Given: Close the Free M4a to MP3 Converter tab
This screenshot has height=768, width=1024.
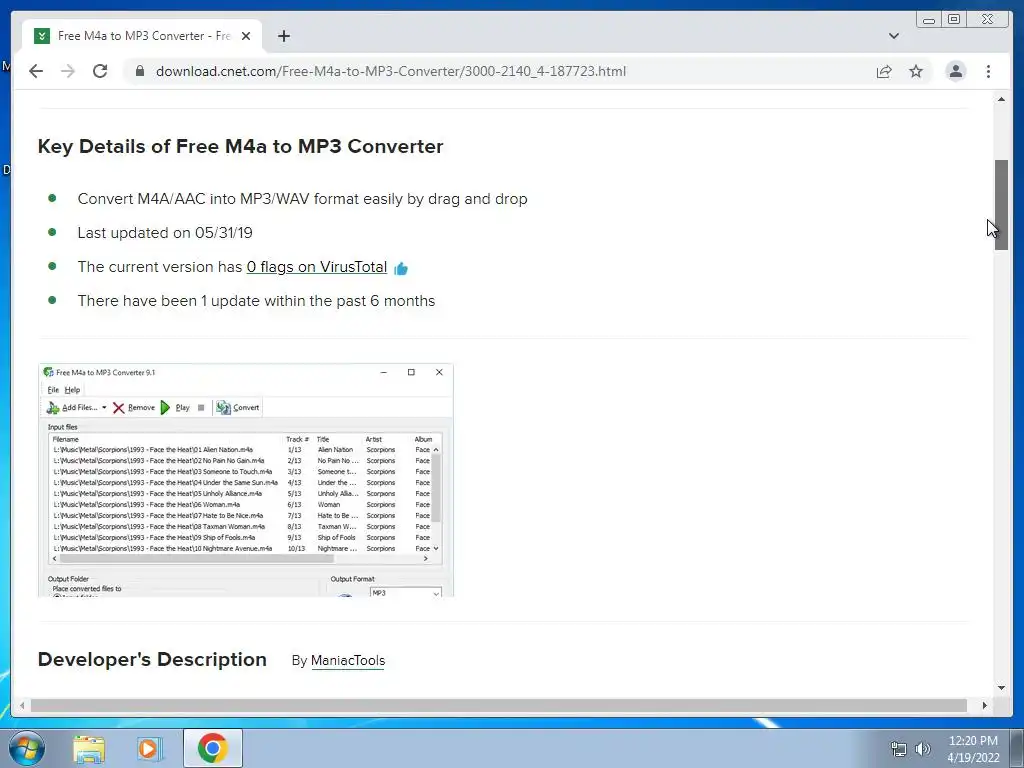Looking at the screenshot, I should coord(246,36).
